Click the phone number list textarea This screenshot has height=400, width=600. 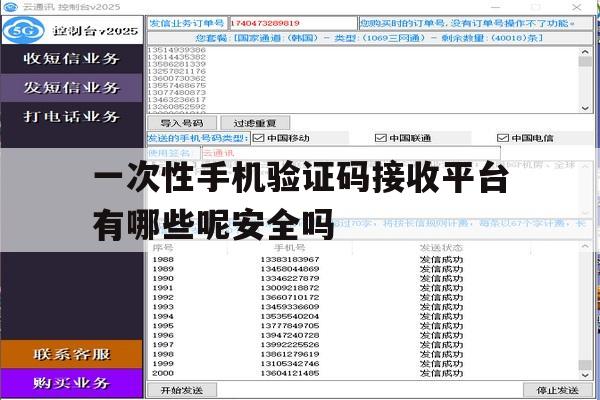click(x=364, y=80)
